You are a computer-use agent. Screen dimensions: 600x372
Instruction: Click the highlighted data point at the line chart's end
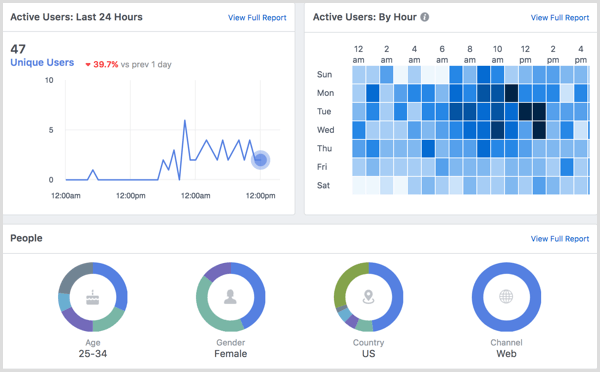(261, 160)
